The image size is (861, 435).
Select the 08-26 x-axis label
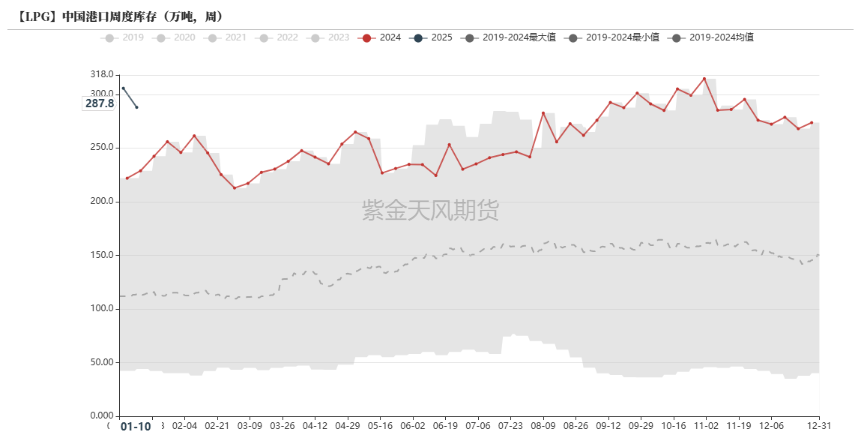pyautogui.click(x=575, y=426)
